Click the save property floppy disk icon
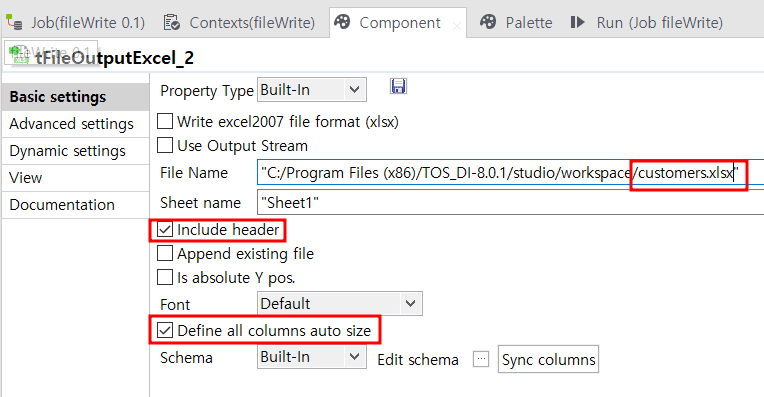 point(398,87)
